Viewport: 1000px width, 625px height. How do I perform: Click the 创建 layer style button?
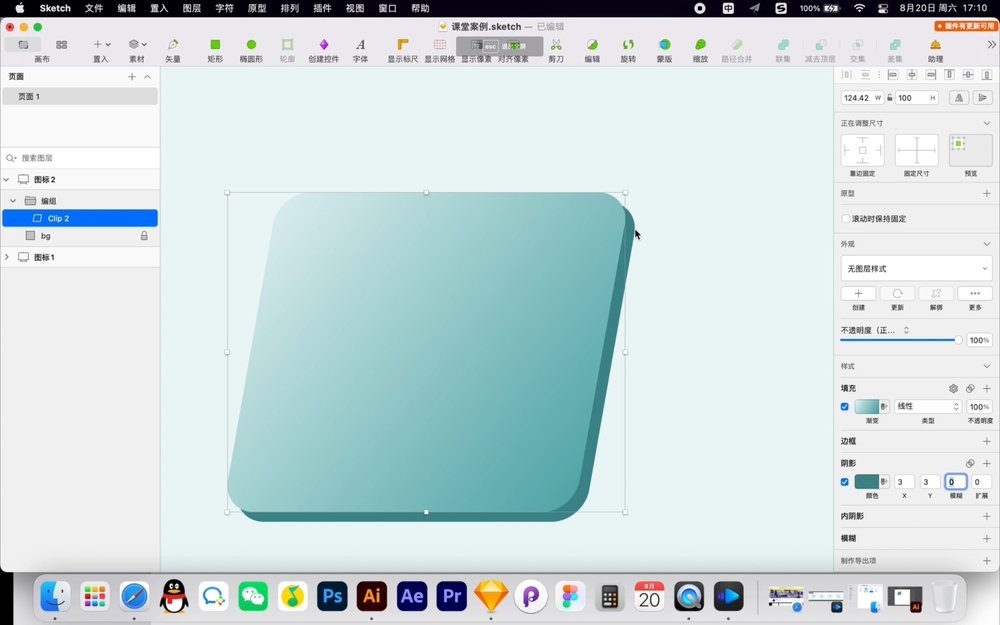click(858, 293)
